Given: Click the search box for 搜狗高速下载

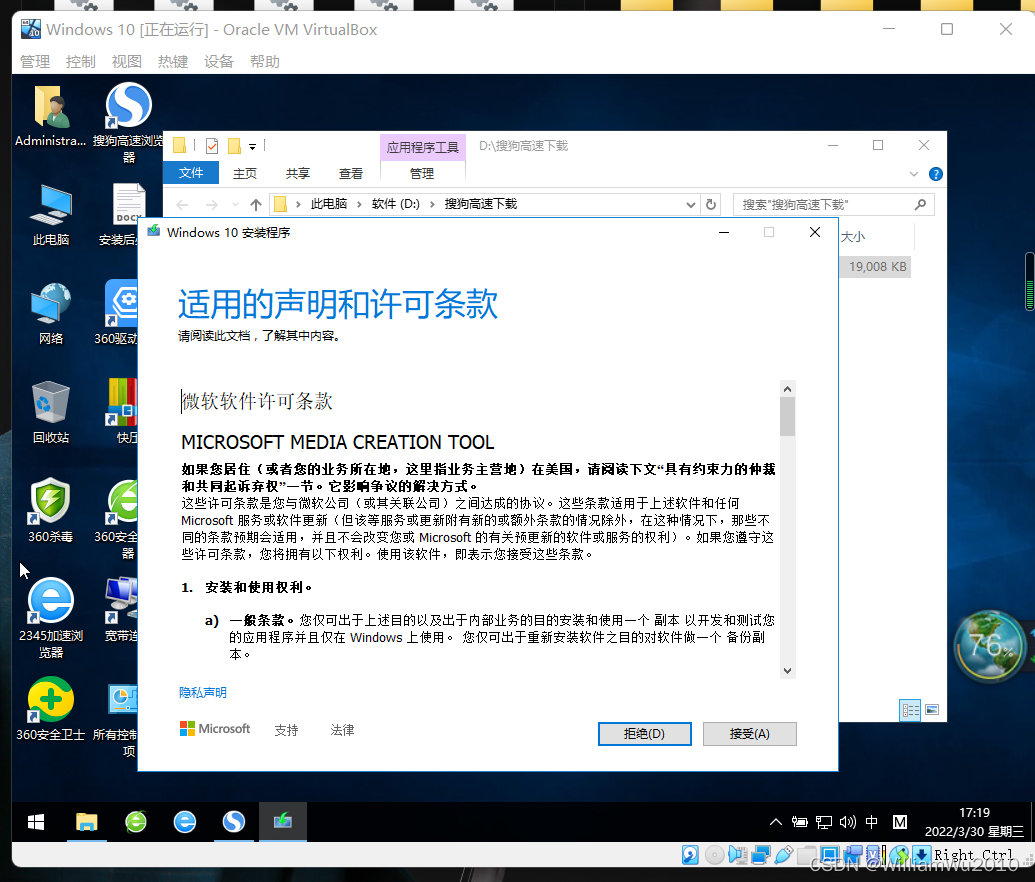Looking at the screenshot, I should [x=834, y=205].
